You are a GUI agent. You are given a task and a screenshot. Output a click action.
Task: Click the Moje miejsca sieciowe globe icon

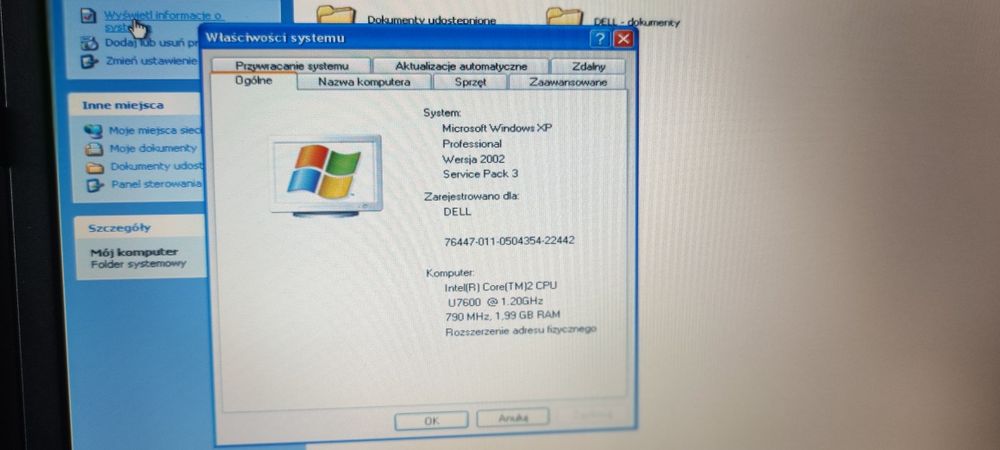click(x=93, y=131)
